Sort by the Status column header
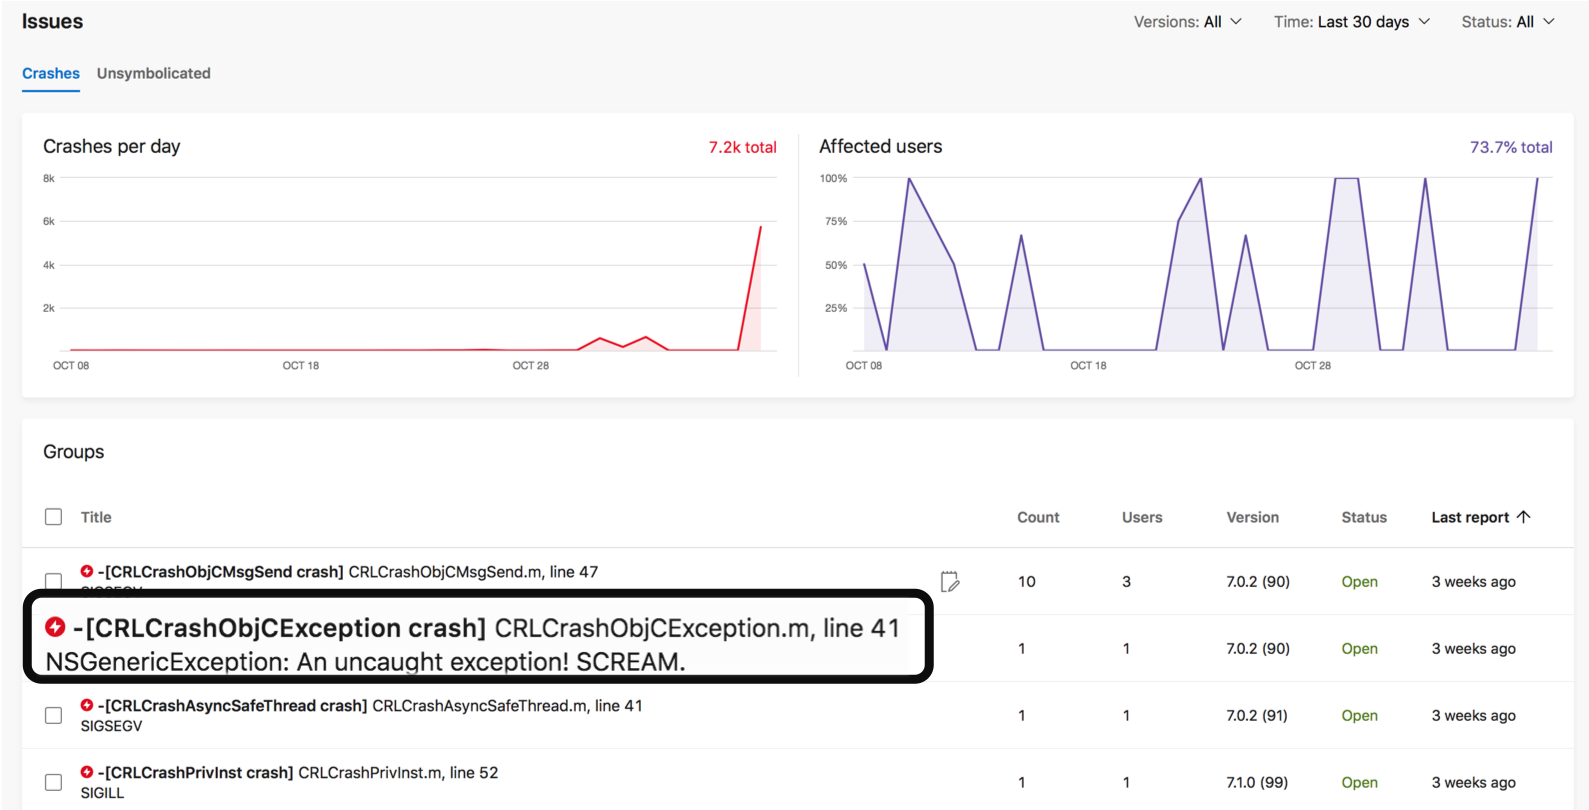 click(x=1364, y=517)
